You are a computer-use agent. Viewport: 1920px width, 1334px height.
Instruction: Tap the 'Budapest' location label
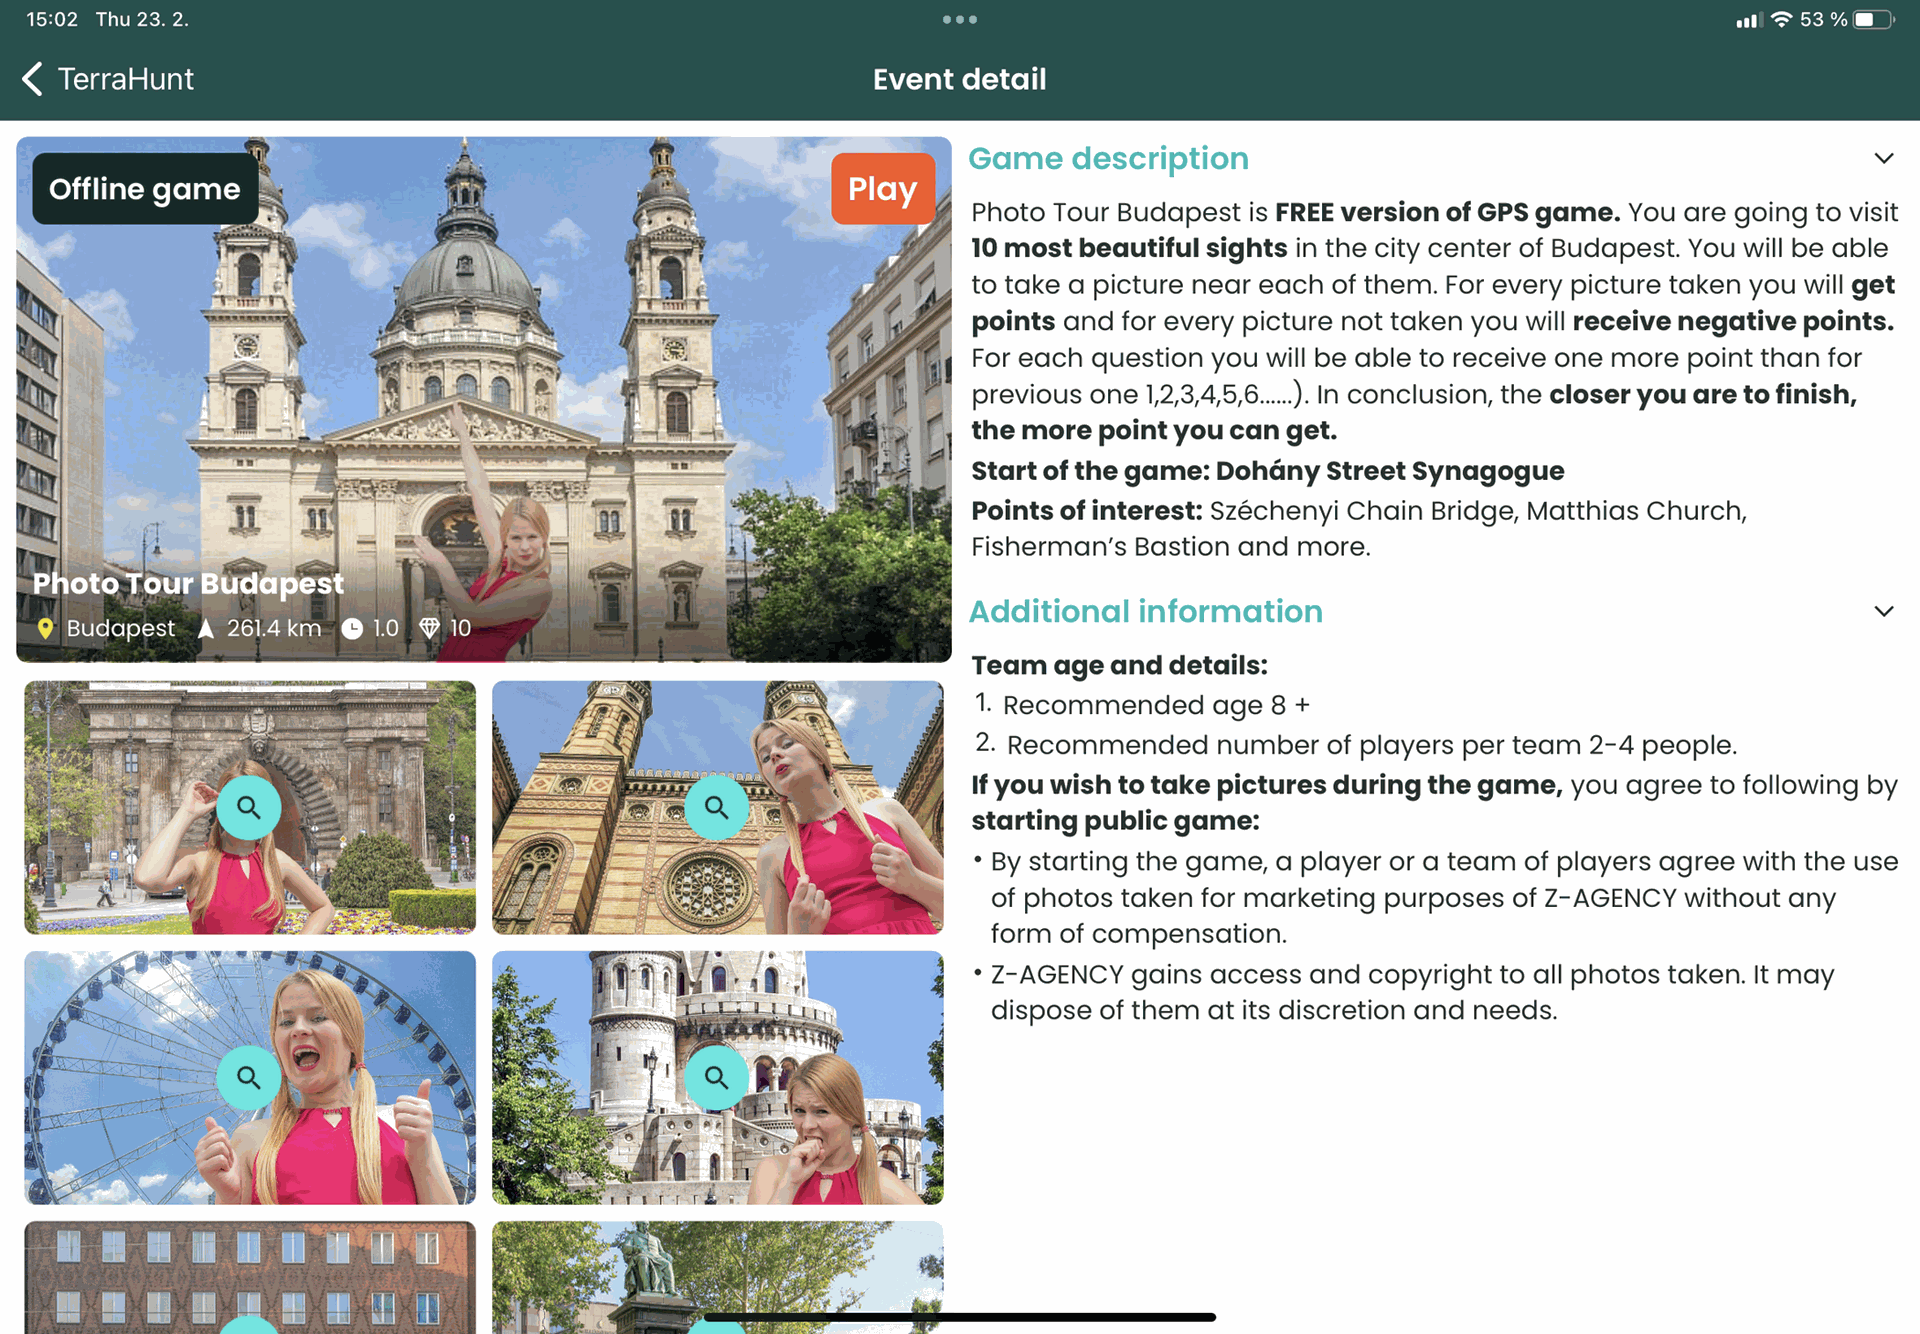[x=120, y=628]
